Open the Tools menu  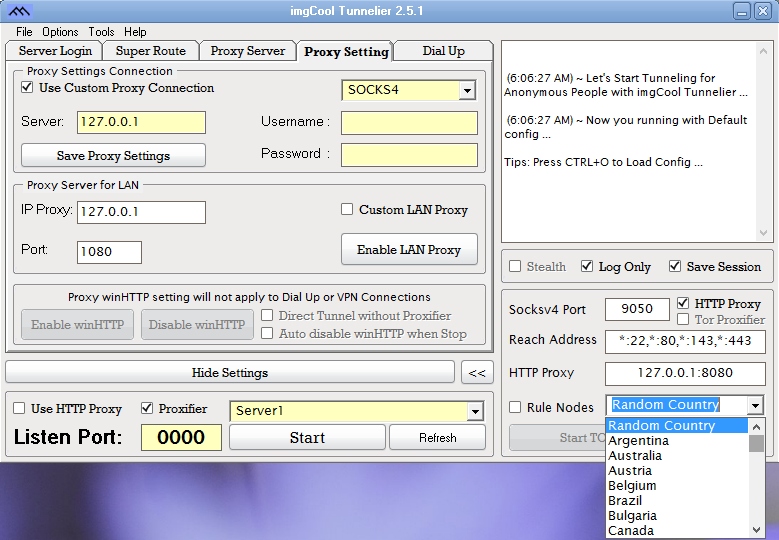pyautogui.click(x=101, y=32)
